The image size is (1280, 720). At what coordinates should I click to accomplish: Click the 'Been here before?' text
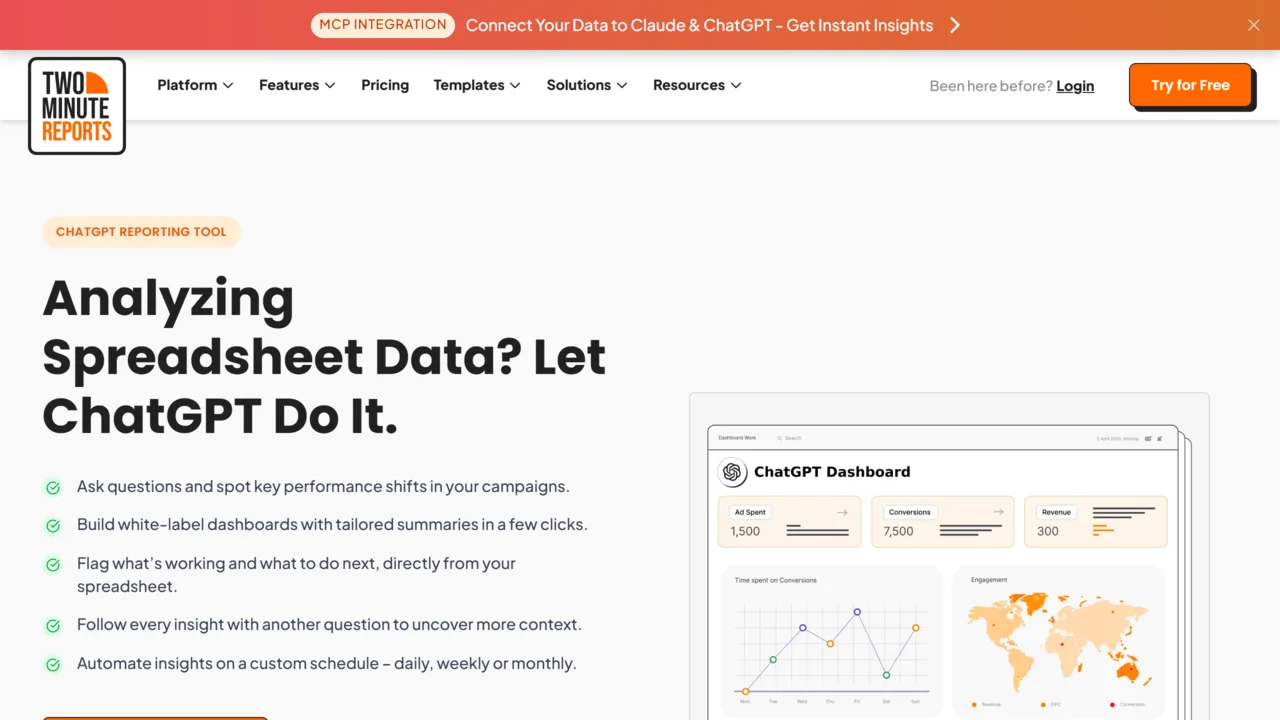point(991,86)
